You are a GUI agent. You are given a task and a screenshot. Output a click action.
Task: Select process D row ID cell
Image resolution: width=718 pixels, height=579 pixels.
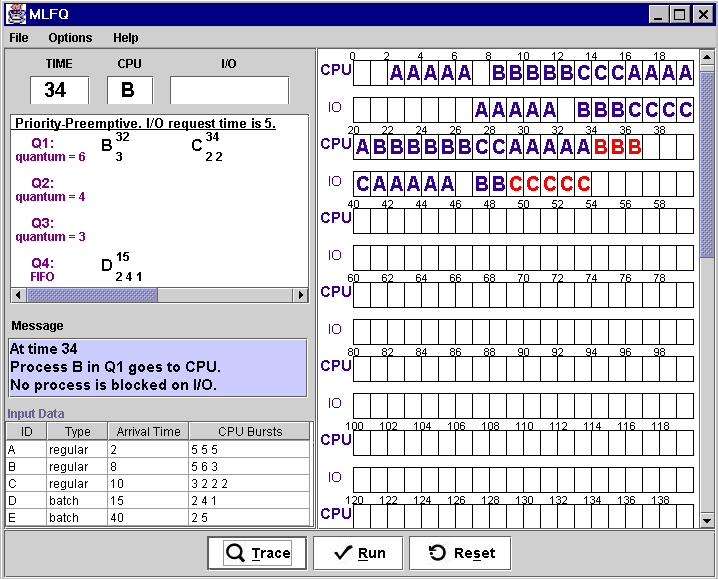[27, 500]
